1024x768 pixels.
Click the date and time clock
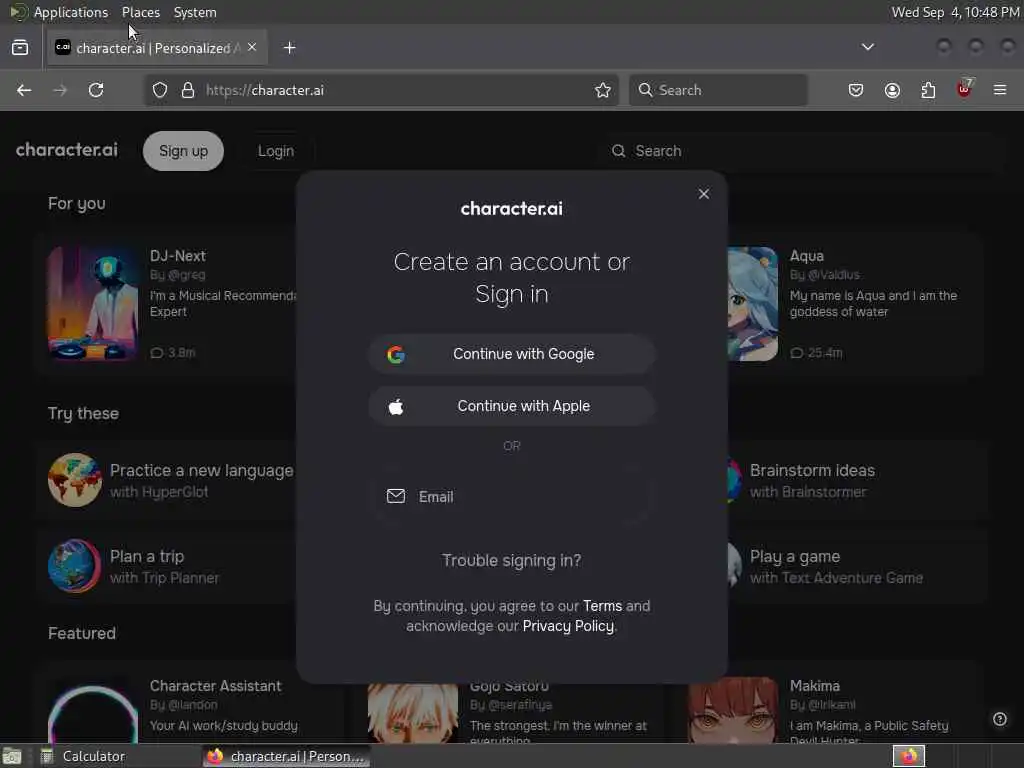coord(955,12)
